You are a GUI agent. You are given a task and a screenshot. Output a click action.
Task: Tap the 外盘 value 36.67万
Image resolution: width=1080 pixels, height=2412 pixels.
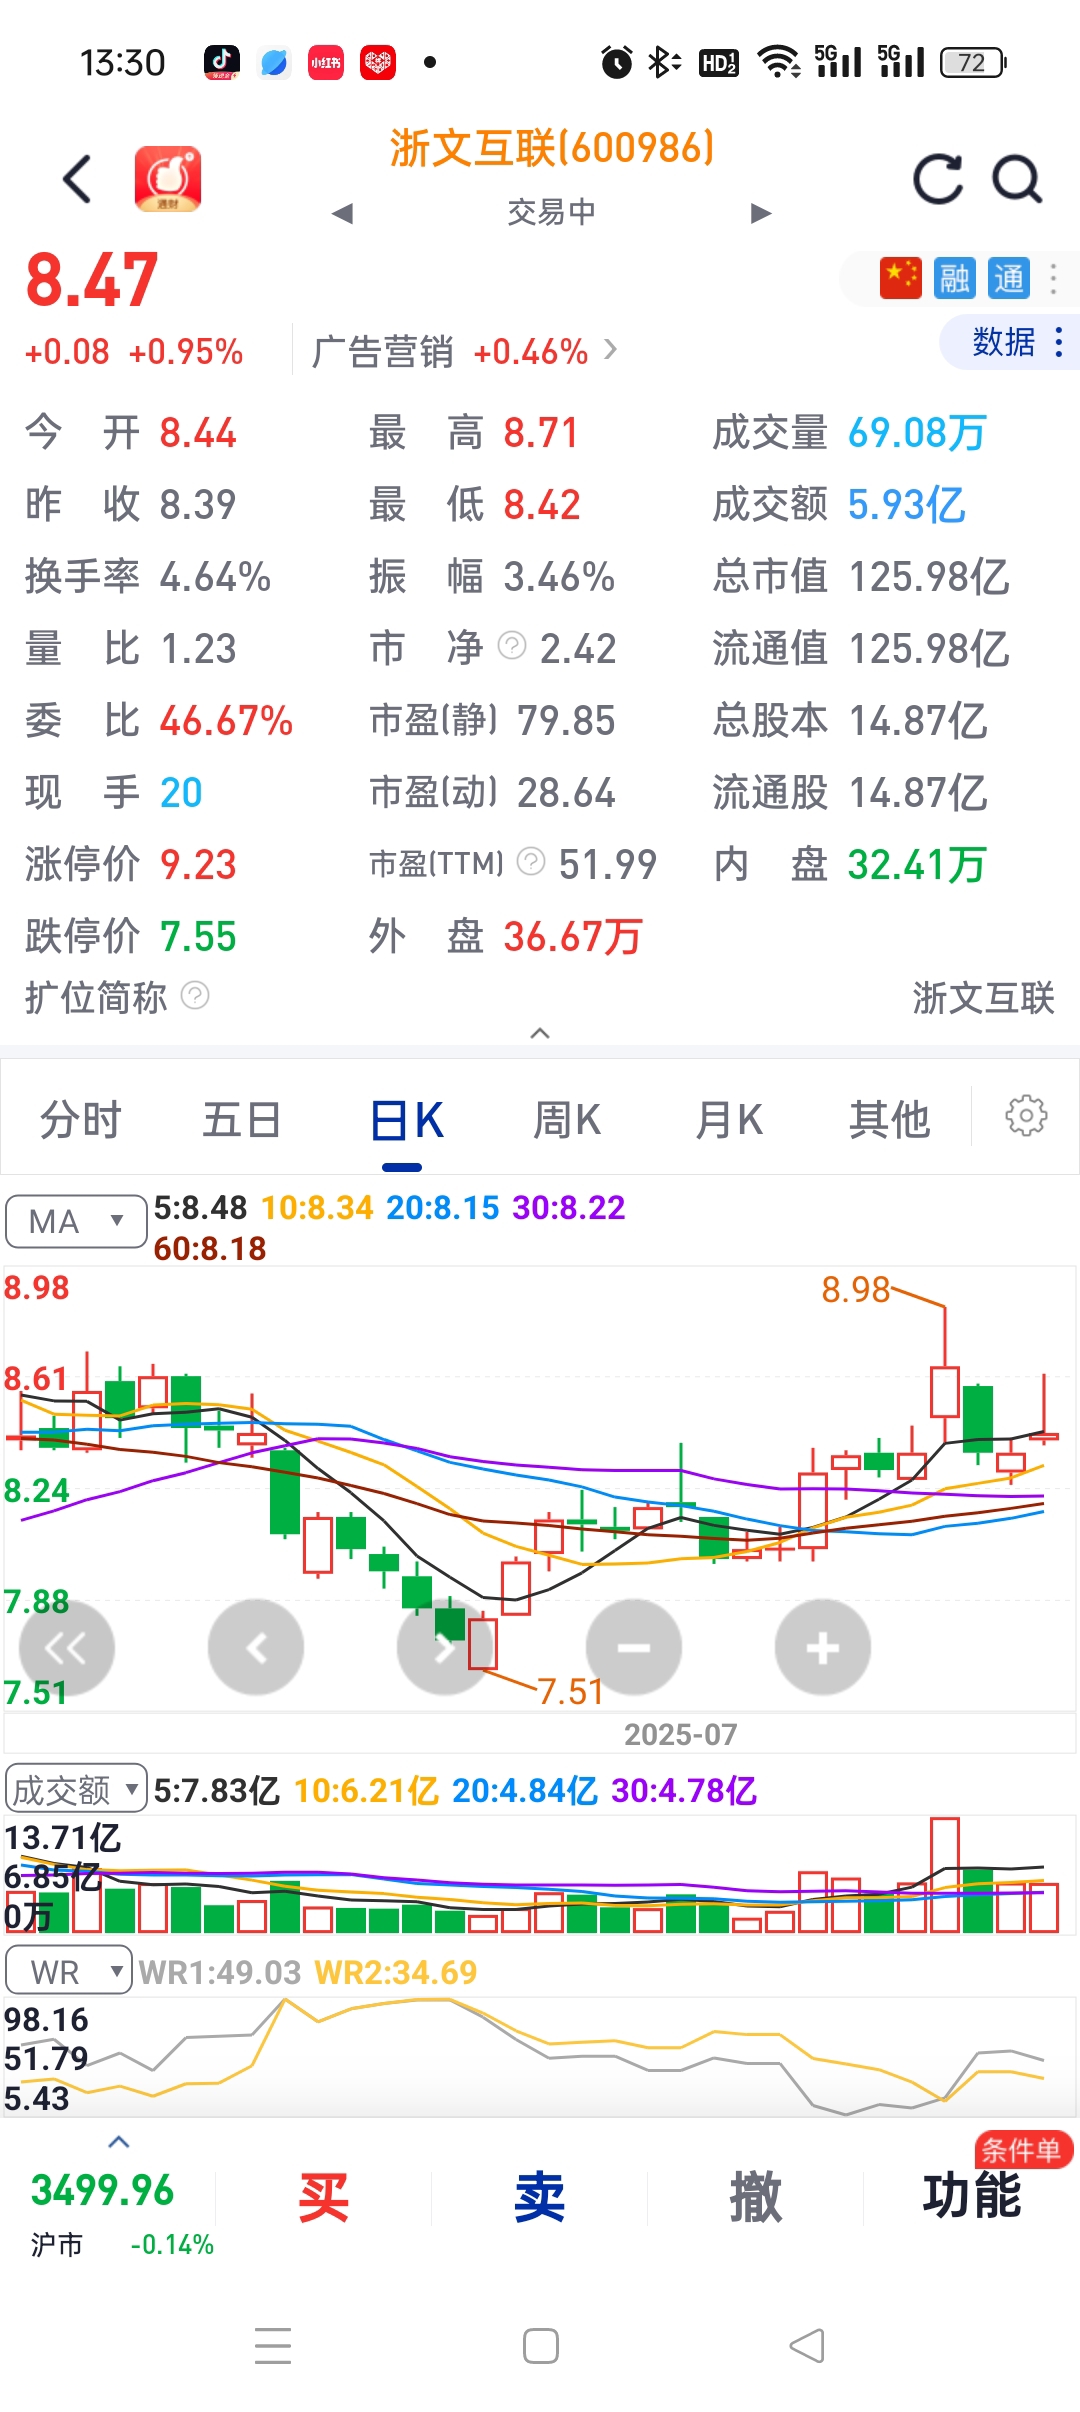pyautogui.click(x=573, y=937)
